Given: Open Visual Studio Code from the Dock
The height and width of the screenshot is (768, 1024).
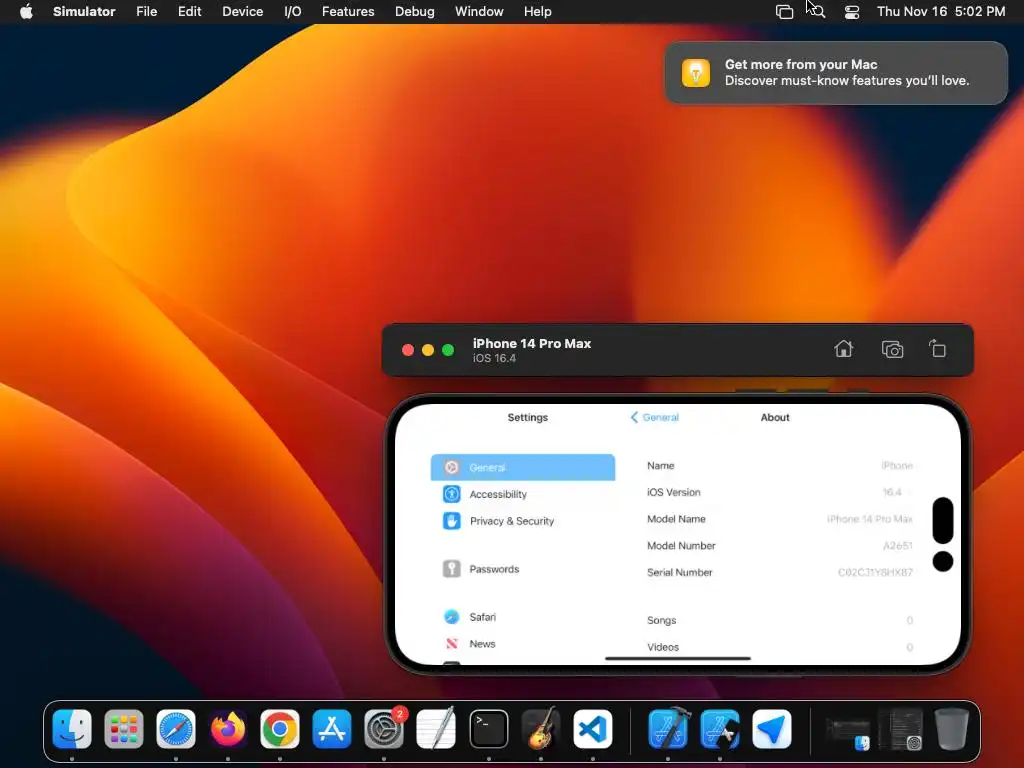Looking at the screenshot, I should coord(593,729).
